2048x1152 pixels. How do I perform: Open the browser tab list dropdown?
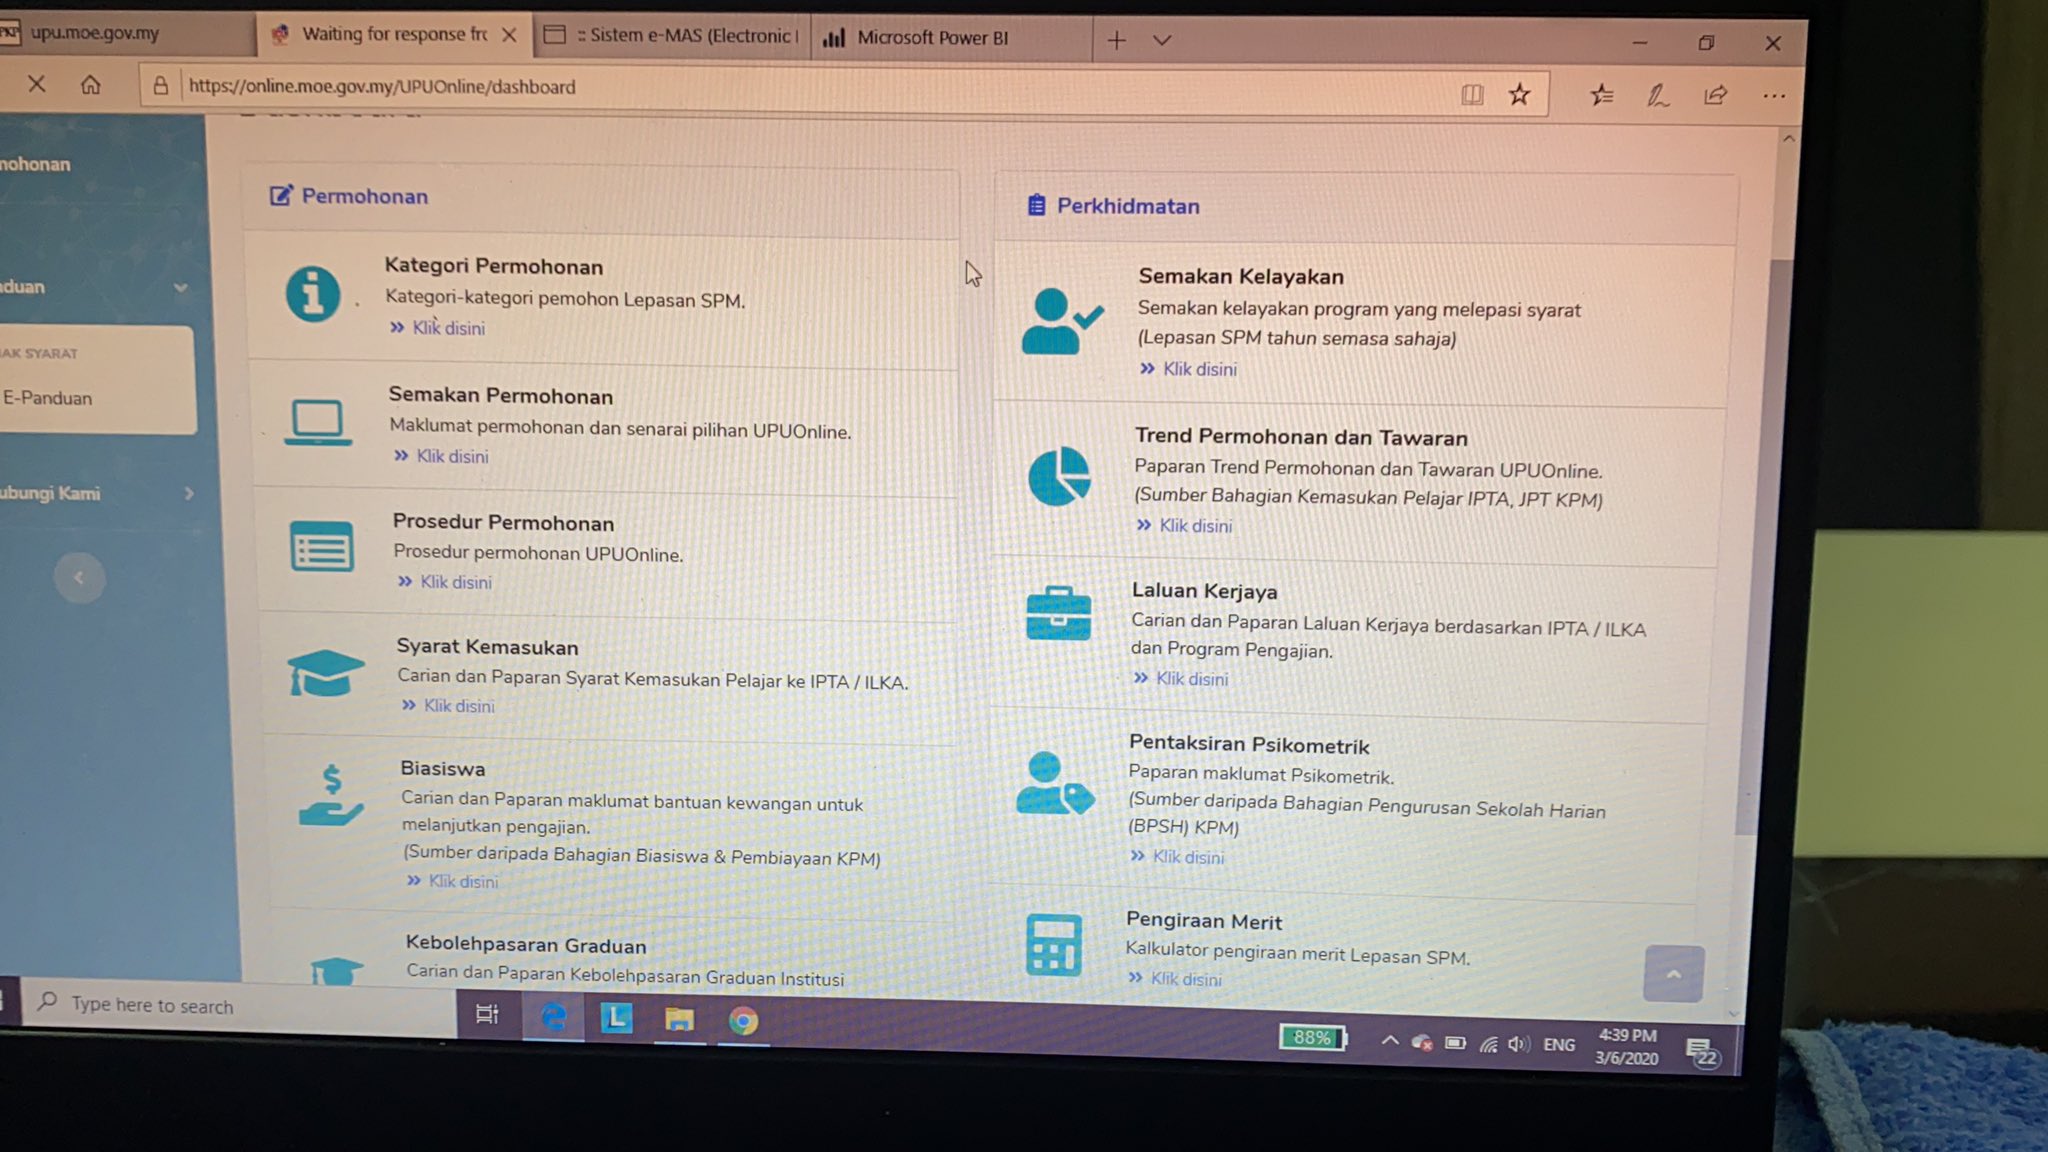(1161, 40)
